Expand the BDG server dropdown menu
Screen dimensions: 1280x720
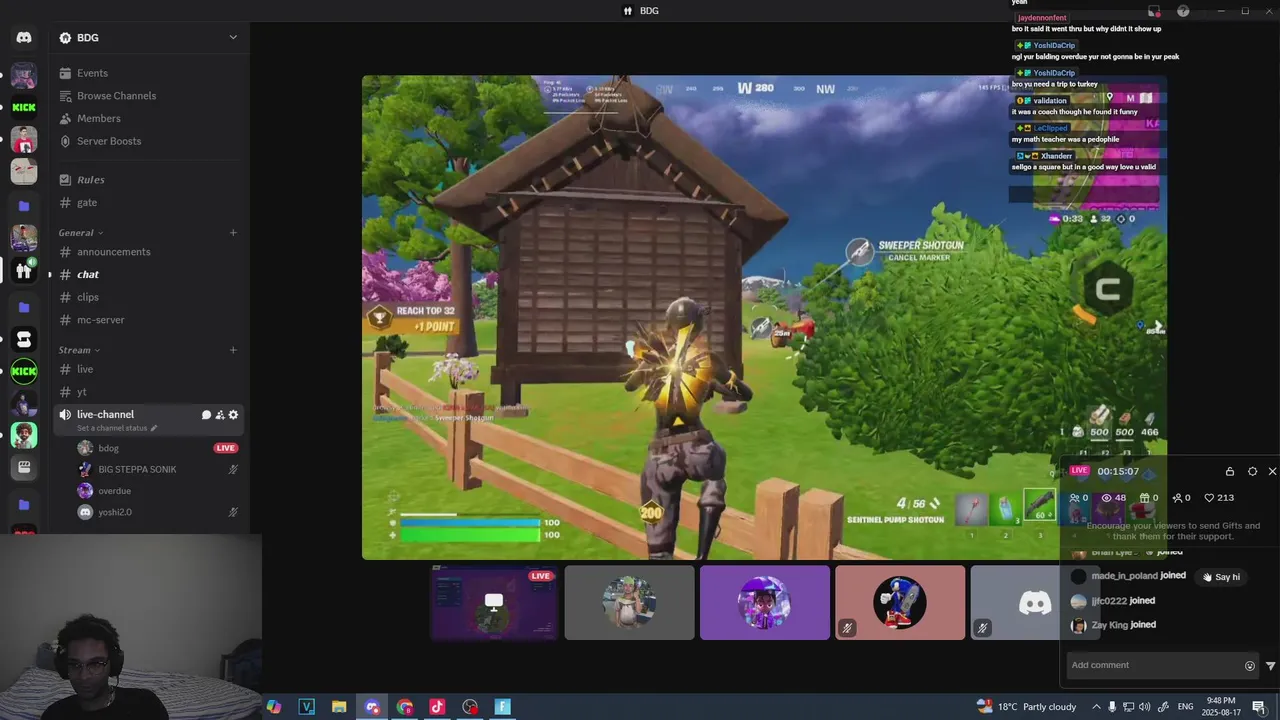[233, 37]
